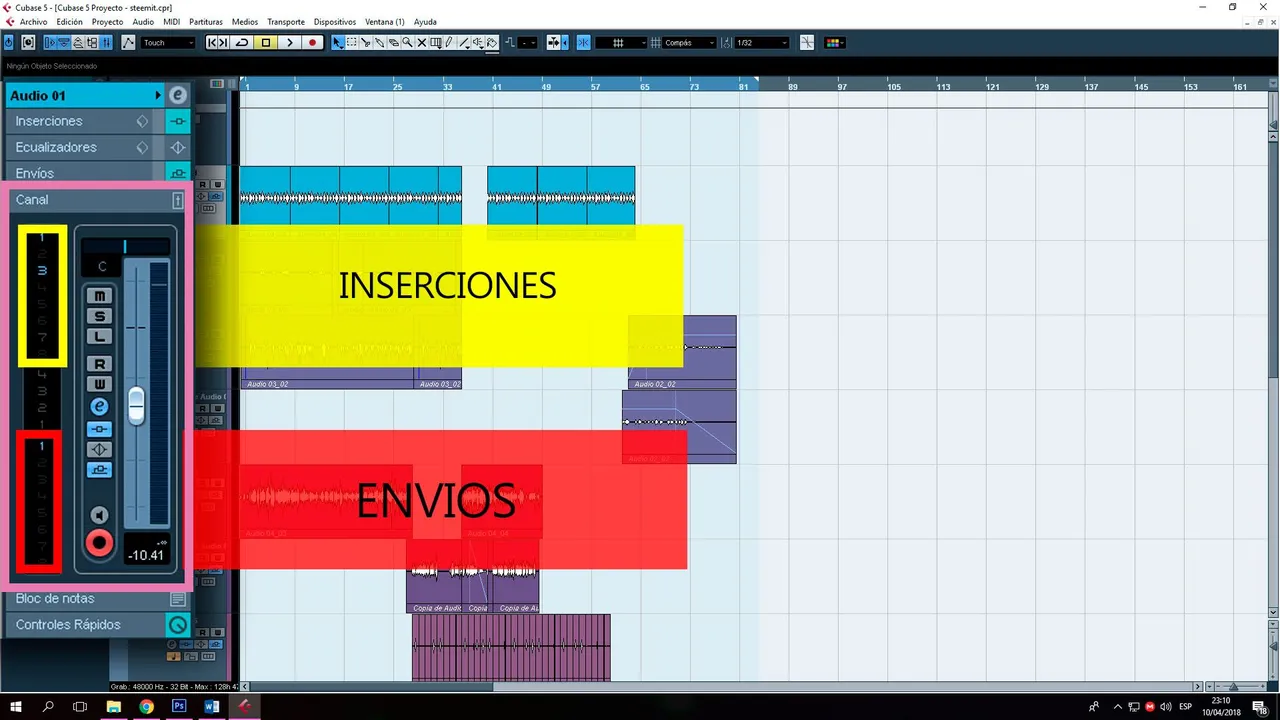Expand the Bloc de notas section
The width and height of the screenshot is (1280, 720).
[x=98, y=598]
